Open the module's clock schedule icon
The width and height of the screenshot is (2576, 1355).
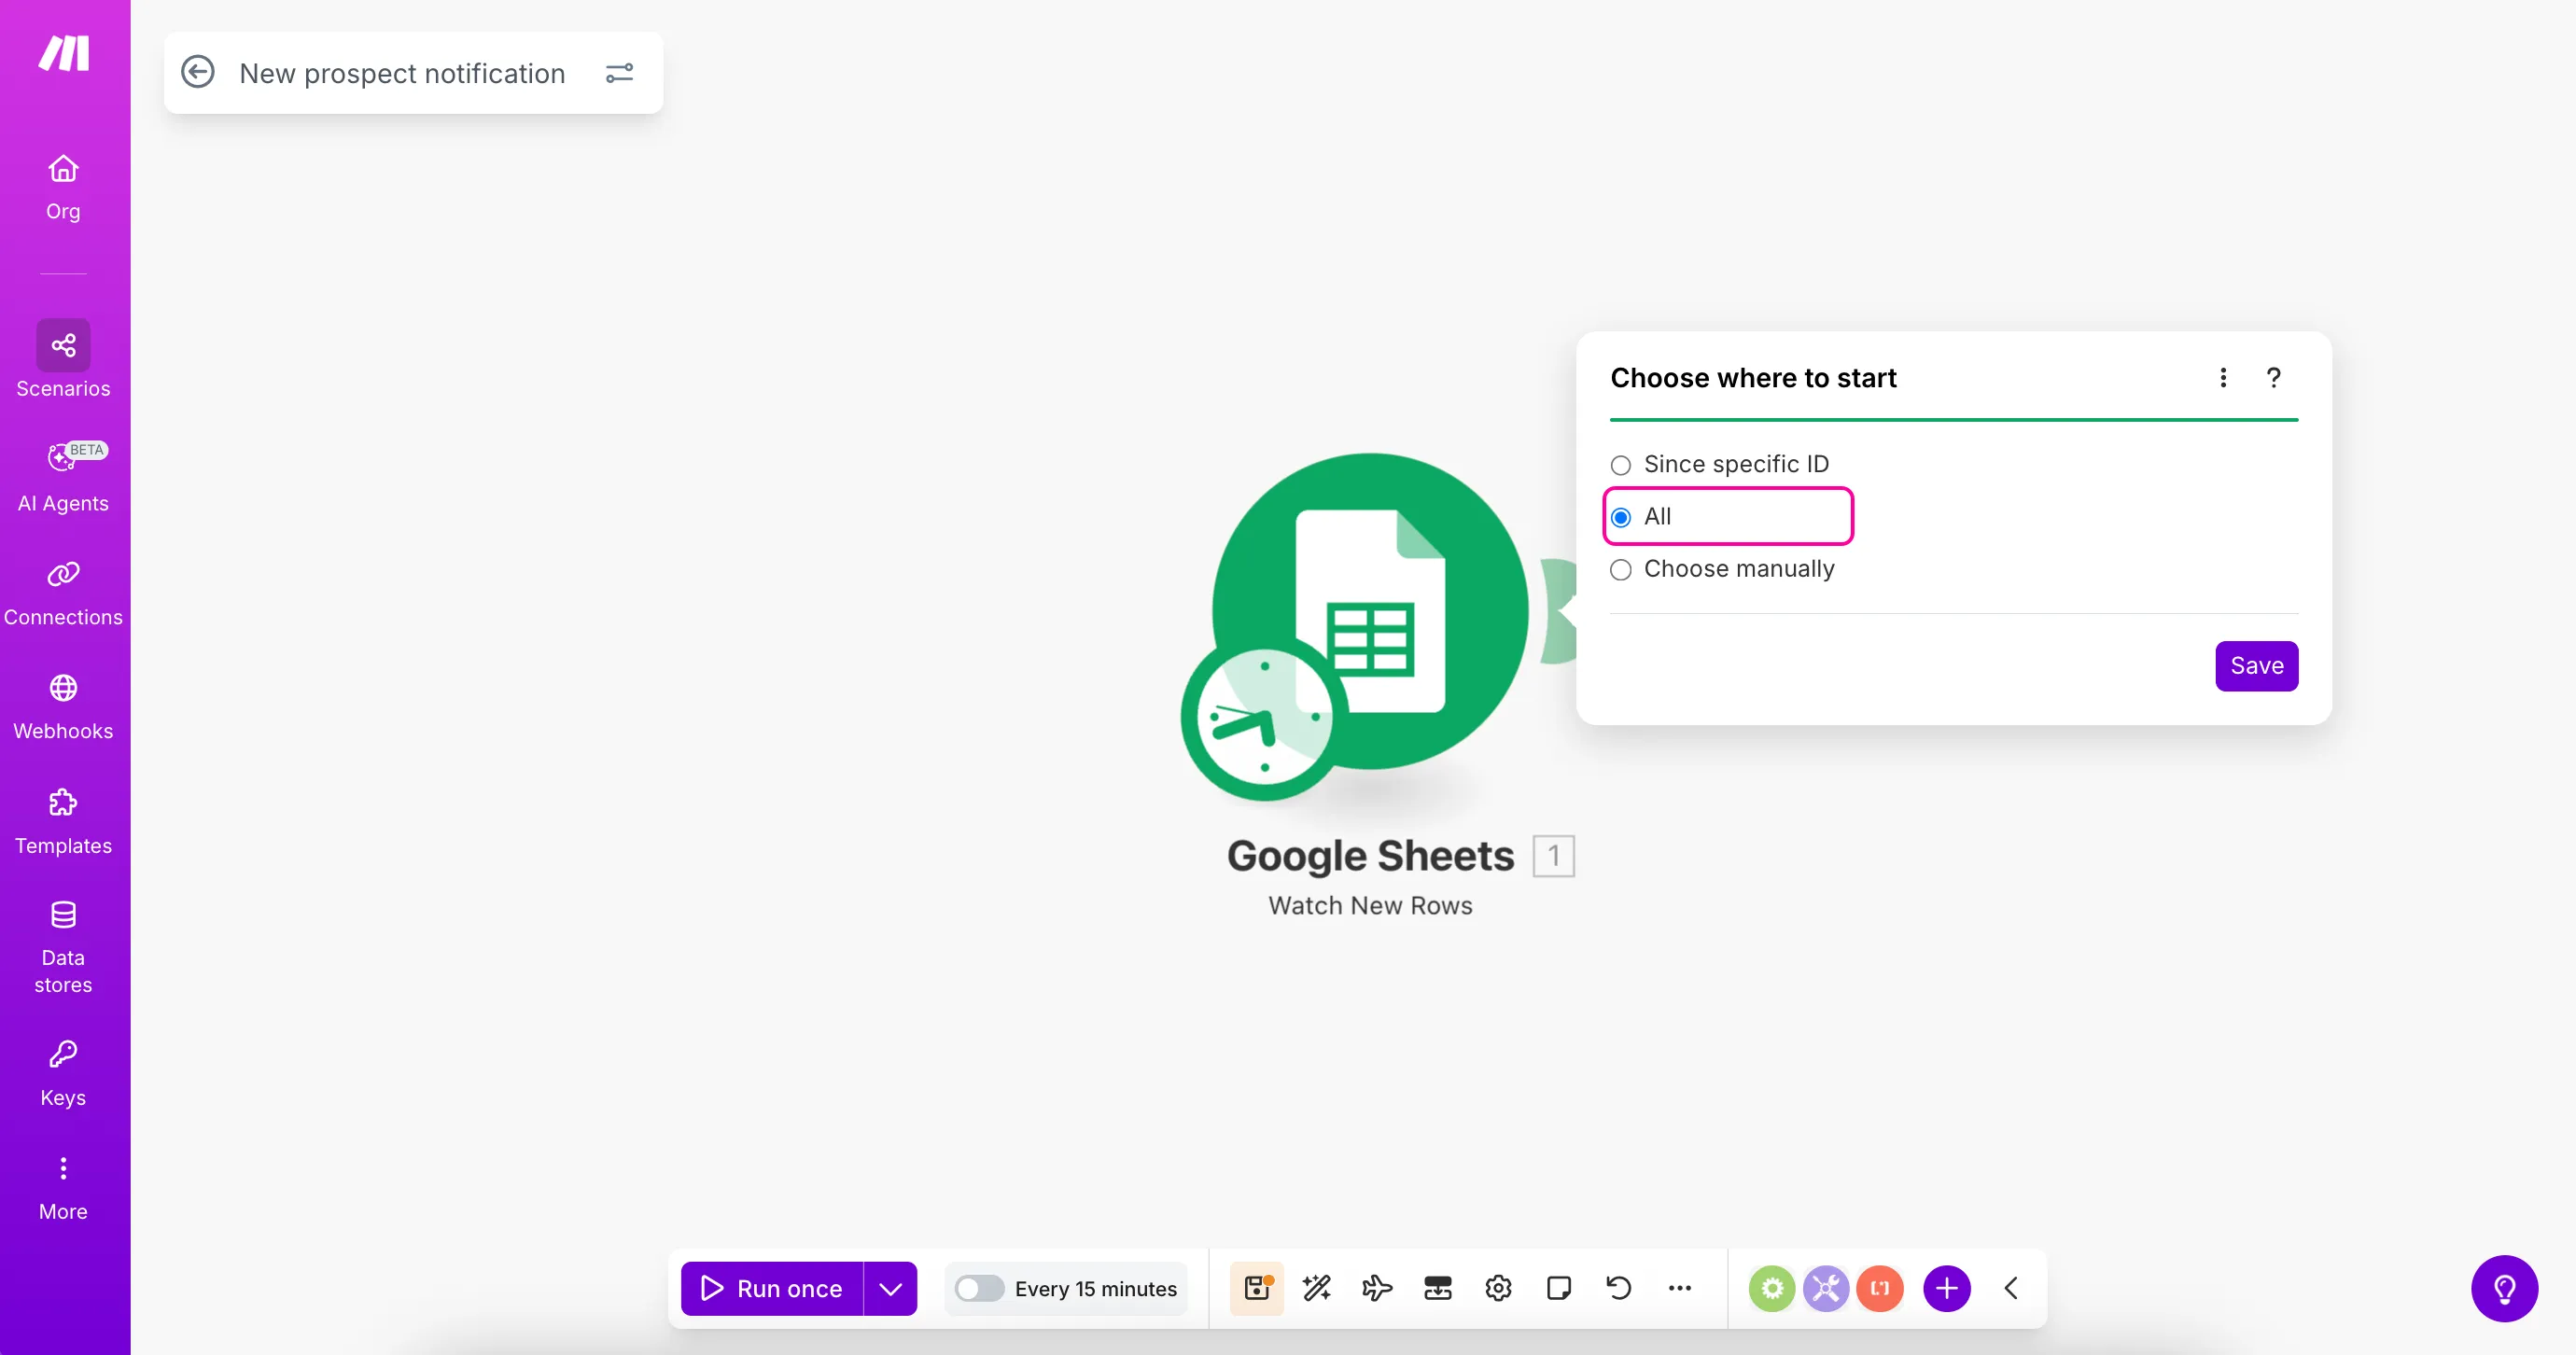point(1264,717)
